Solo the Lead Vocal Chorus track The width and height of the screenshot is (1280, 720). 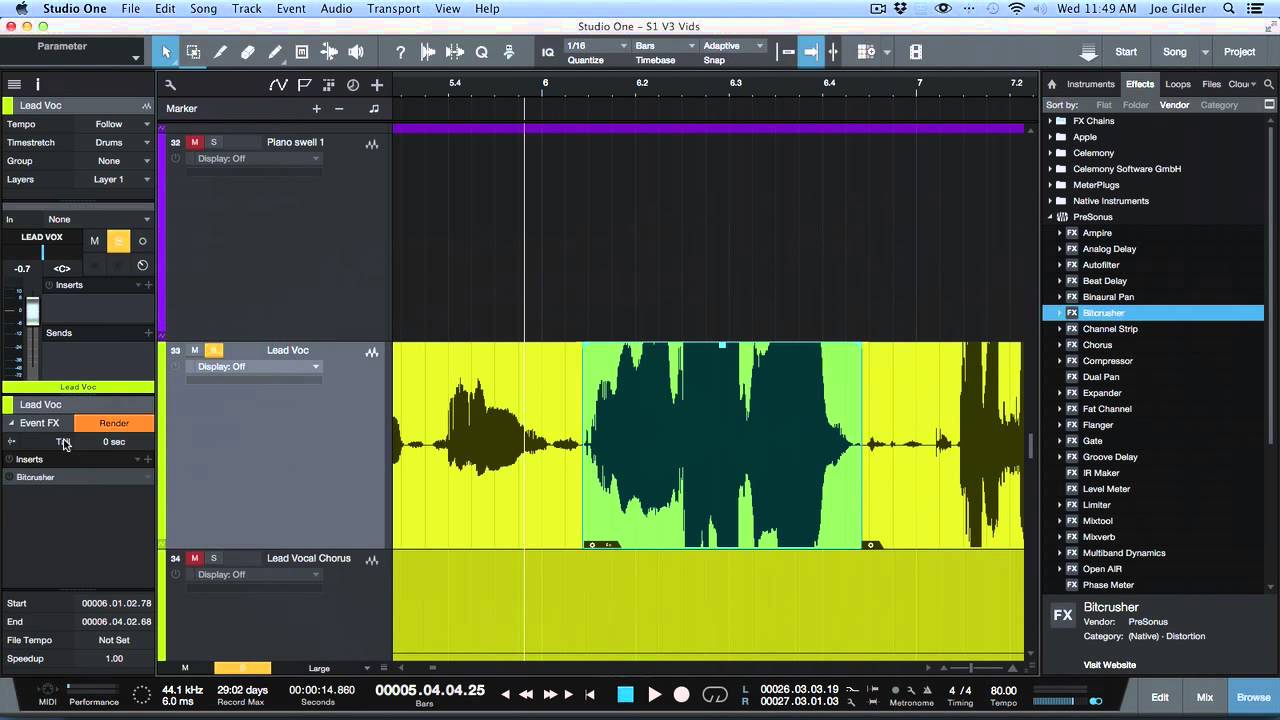click(213, 558)
